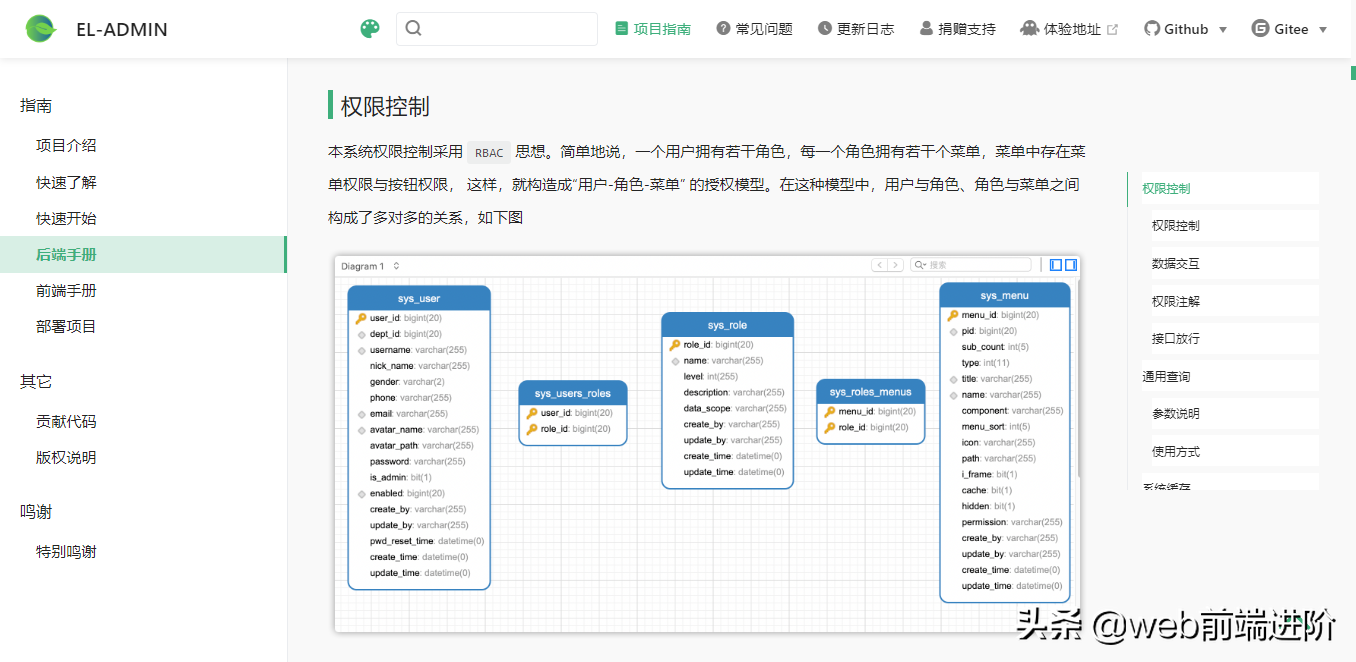1356x662 pixels.
Task: Select 后端手册 in the sidebar
Action: (x=66, y=255)
